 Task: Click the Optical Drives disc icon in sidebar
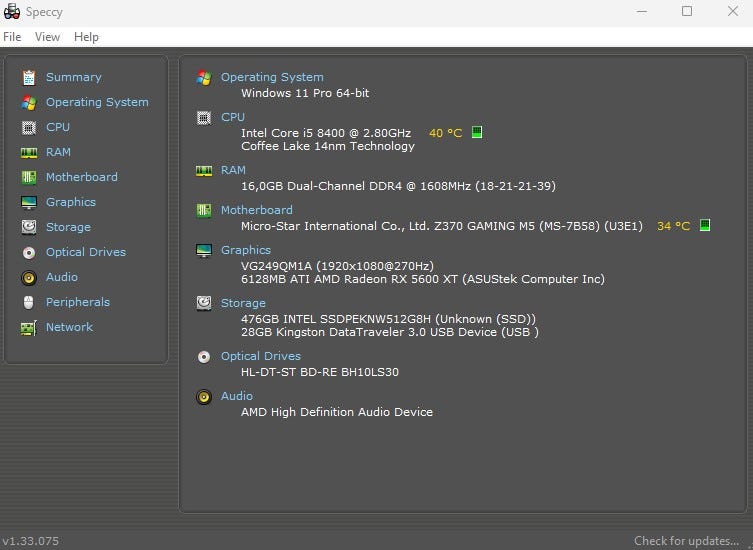(x=28, y=252)
